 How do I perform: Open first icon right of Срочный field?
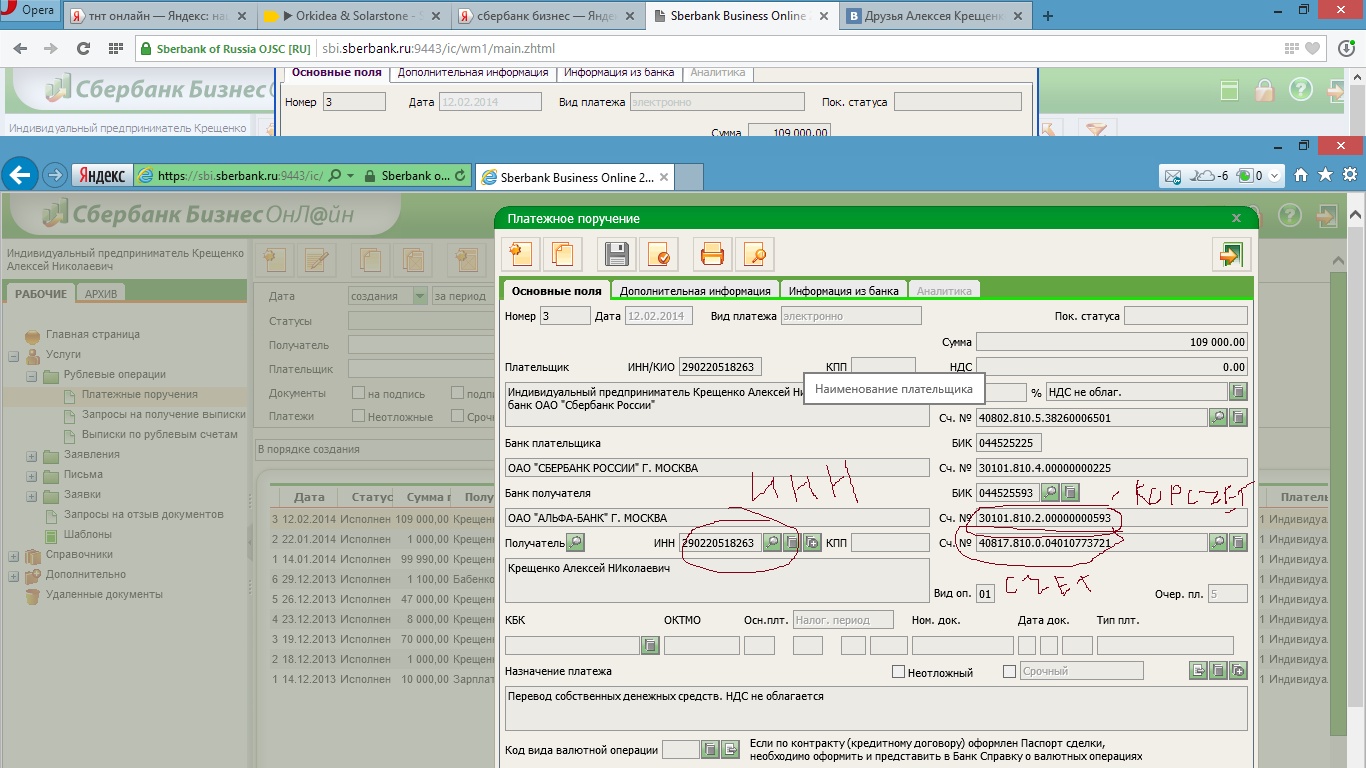[x=1198, y=671]
